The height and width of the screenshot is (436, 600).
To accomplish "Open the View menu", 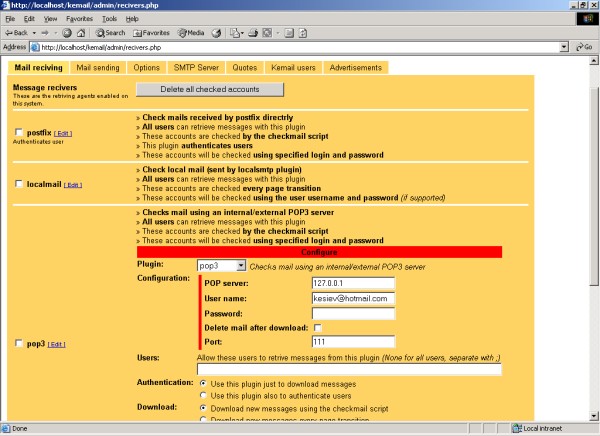I will pos(50,19).
